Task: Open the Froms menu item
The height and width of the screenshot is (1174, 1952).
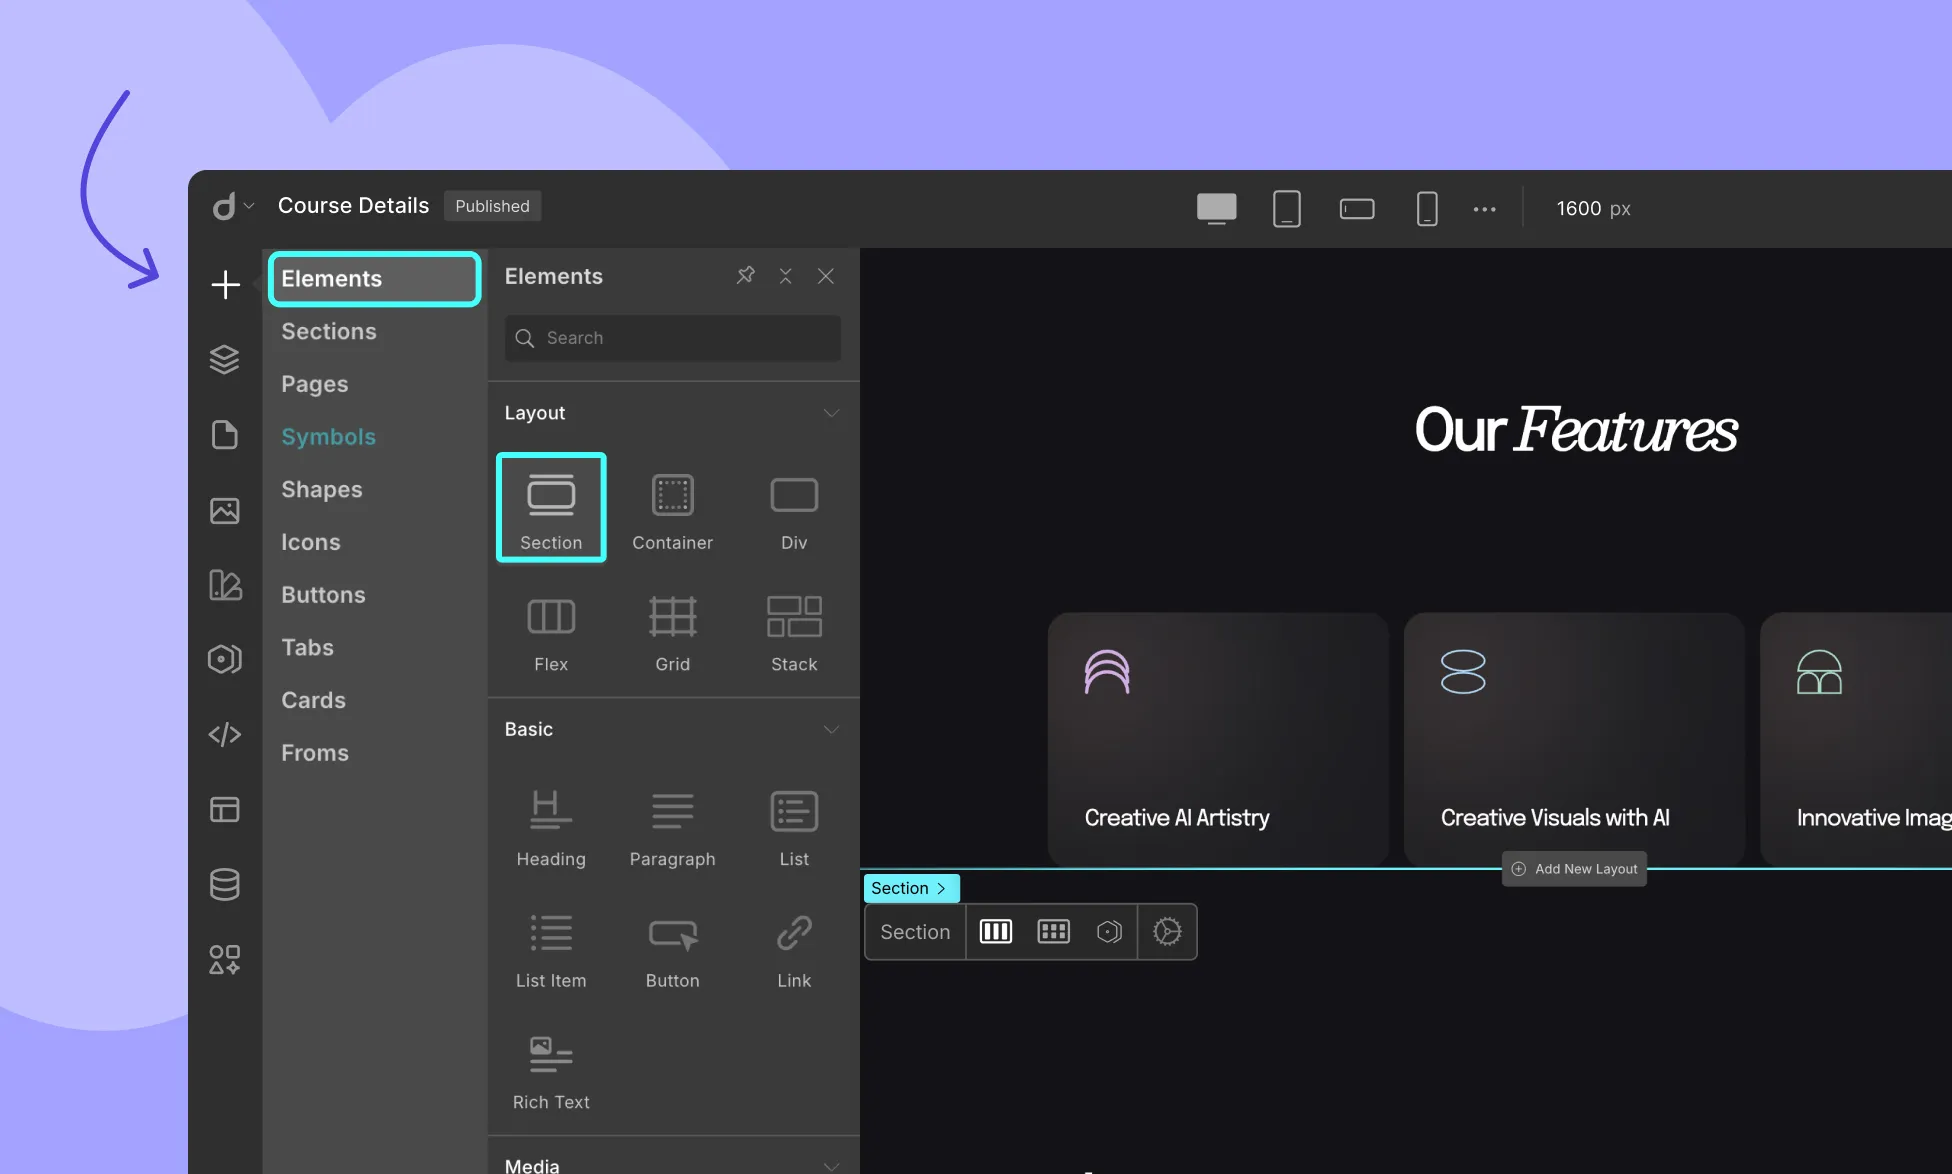Action: tap(315, 753)
